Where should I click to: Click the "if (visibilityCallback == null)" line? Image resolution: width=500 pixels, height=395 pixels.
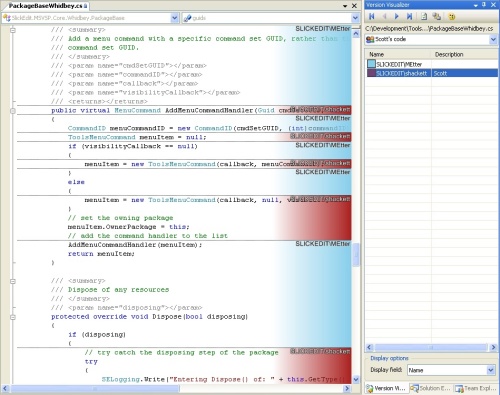click(133, 146)
